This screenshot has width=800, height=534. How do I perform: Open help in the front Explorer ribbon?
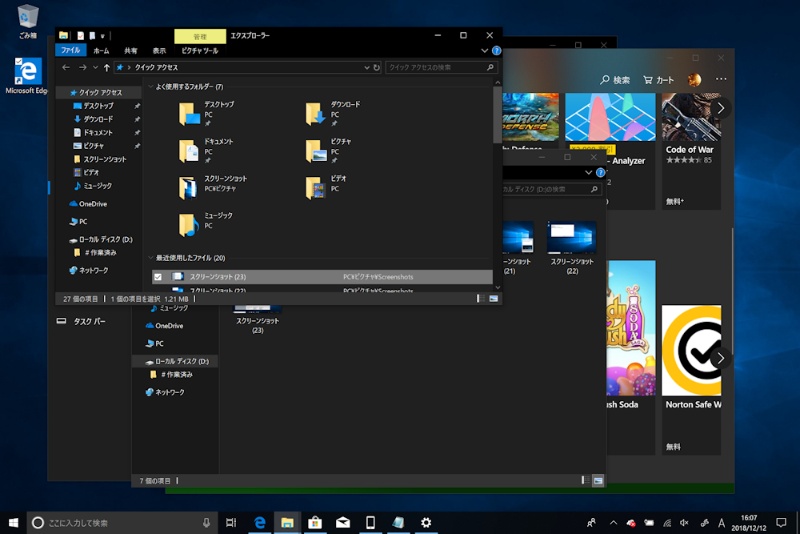point(496,50)
